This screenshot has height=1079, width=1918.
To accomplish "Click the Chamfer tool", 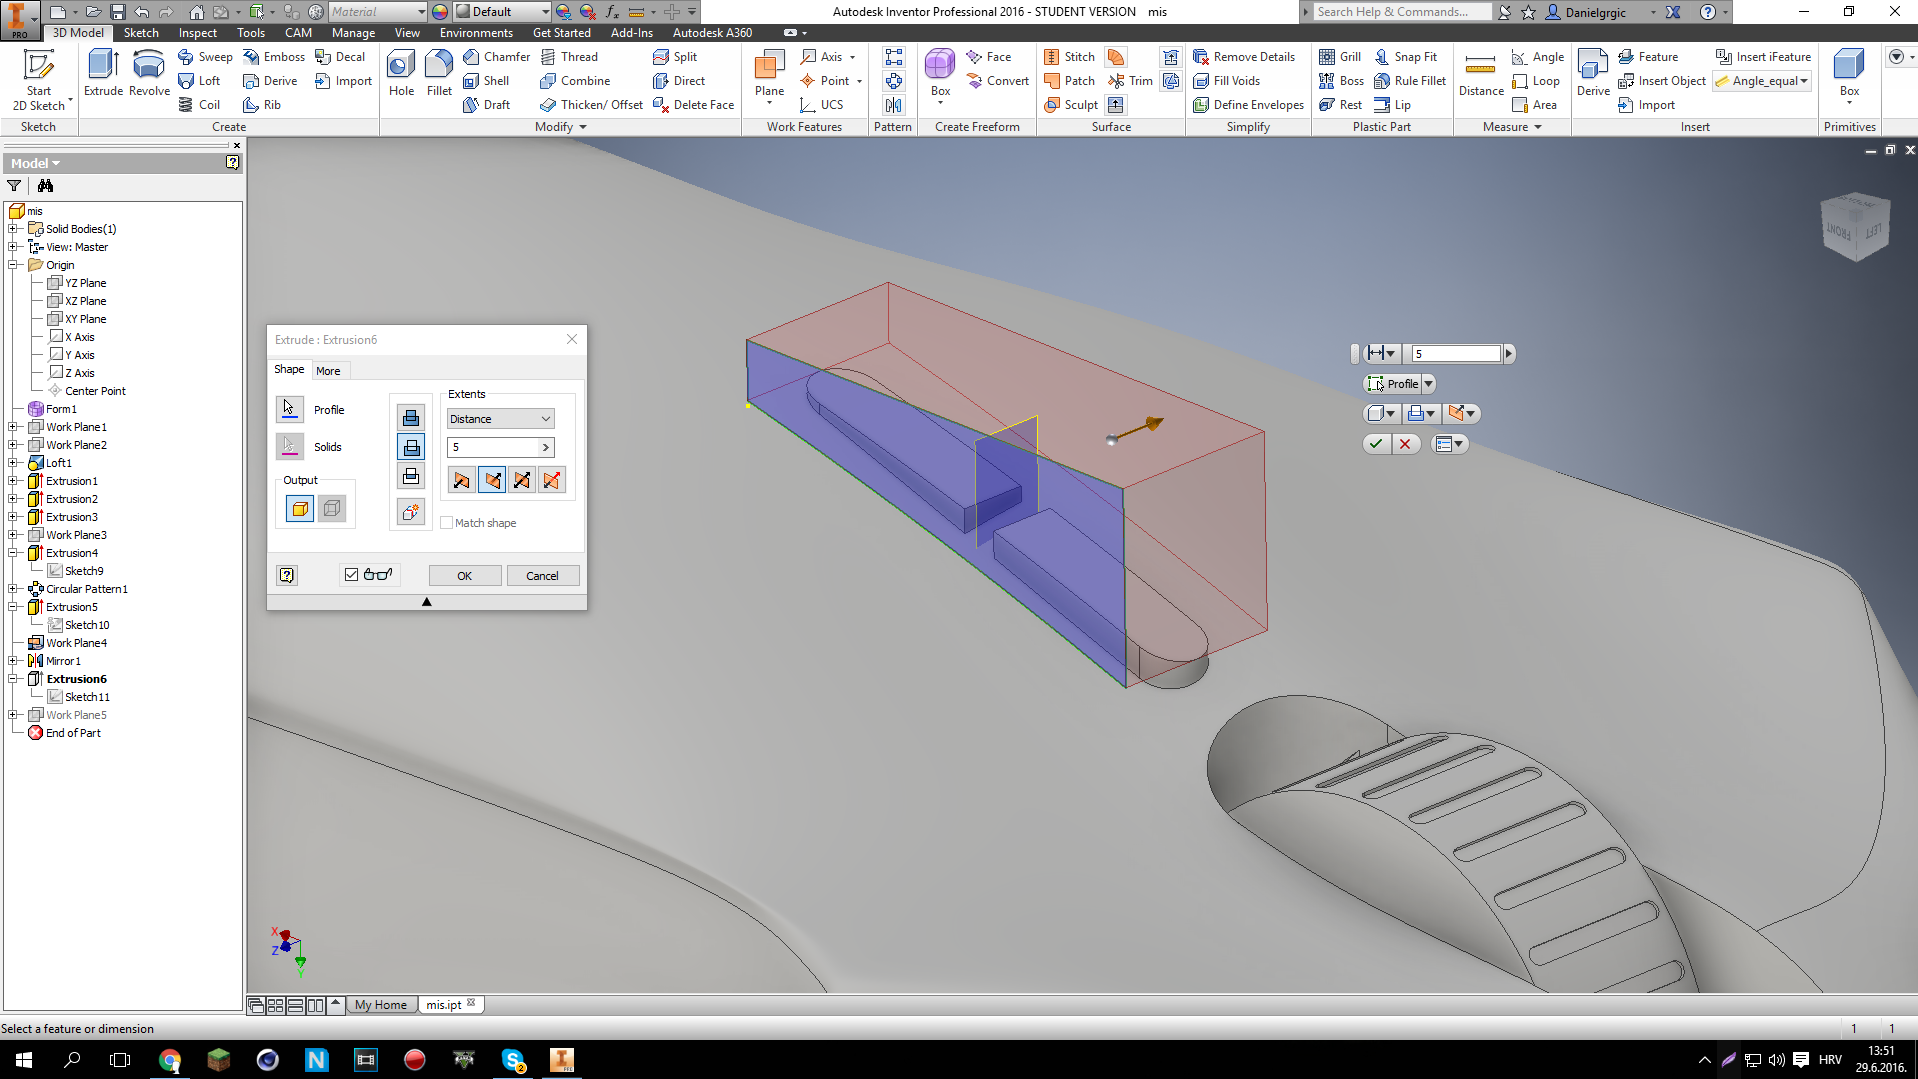I will pyautogui.click(x=497, y=57).
